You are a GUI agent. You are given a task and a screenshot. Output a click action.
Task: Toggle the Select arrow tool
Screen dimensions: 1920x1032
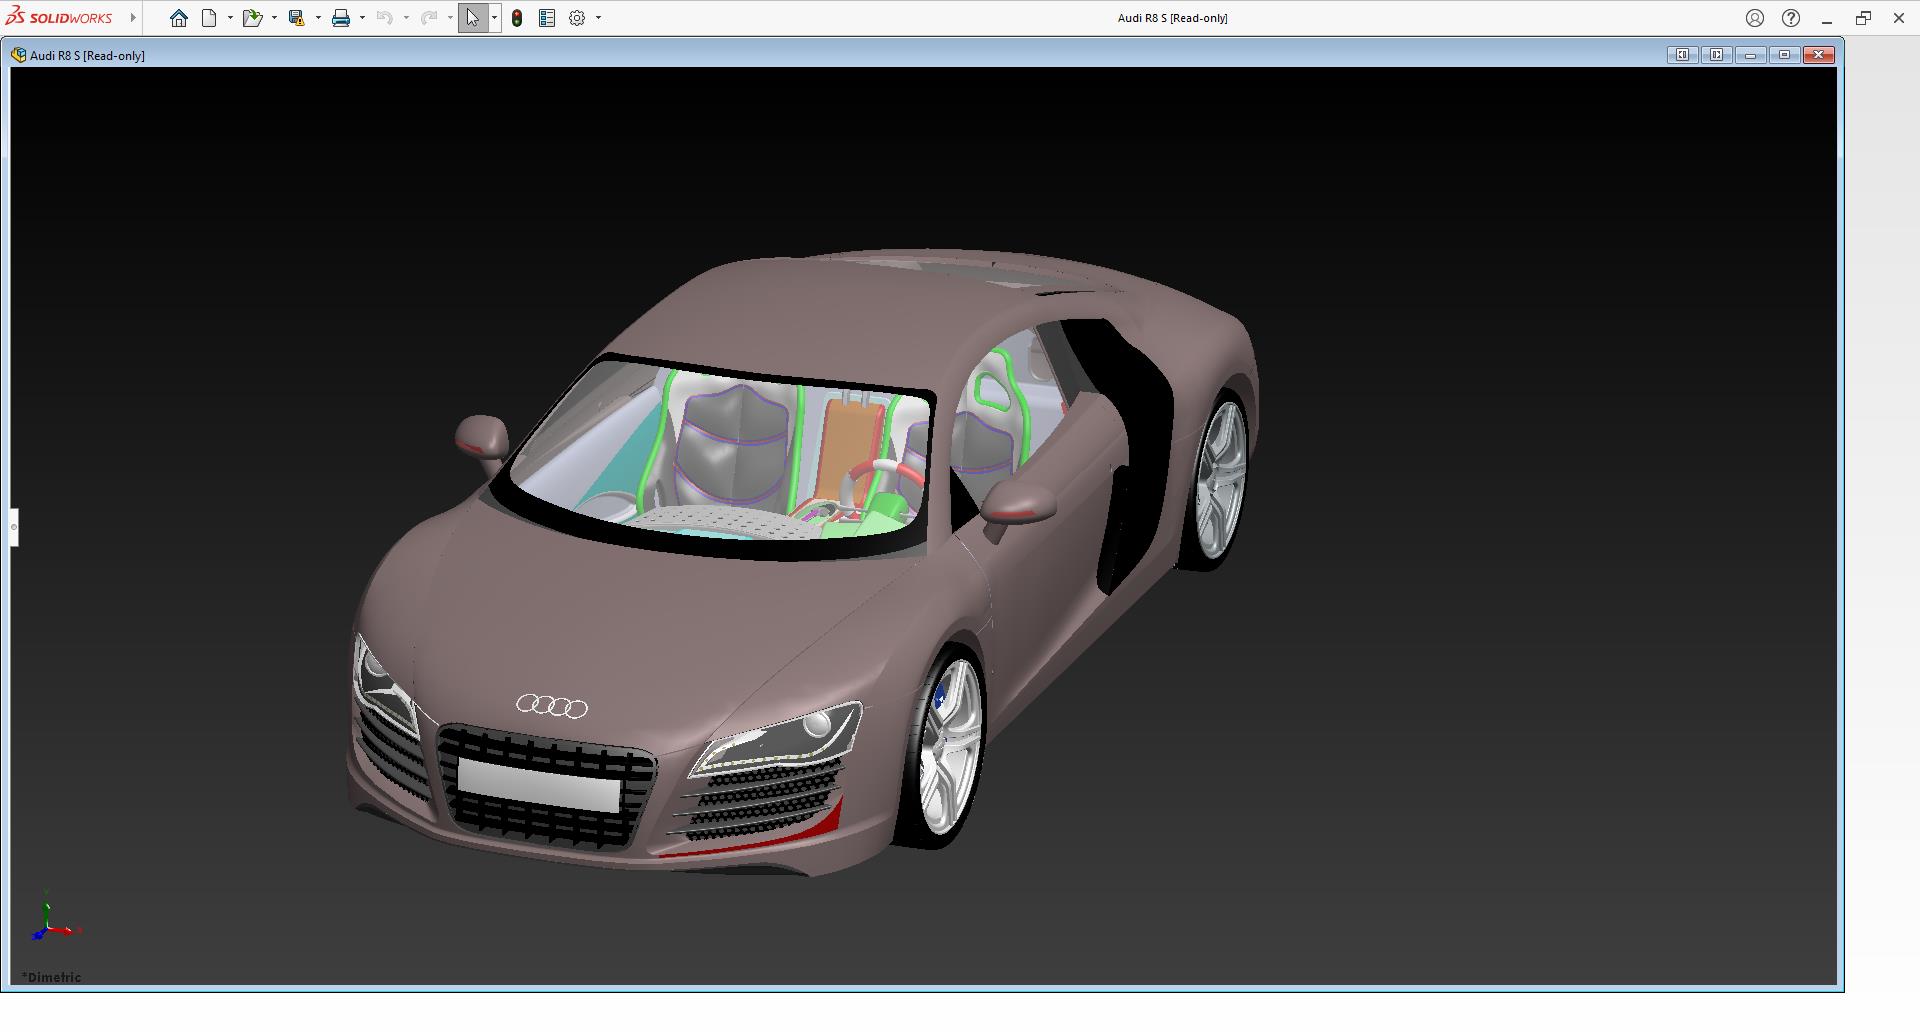point(472,18)
